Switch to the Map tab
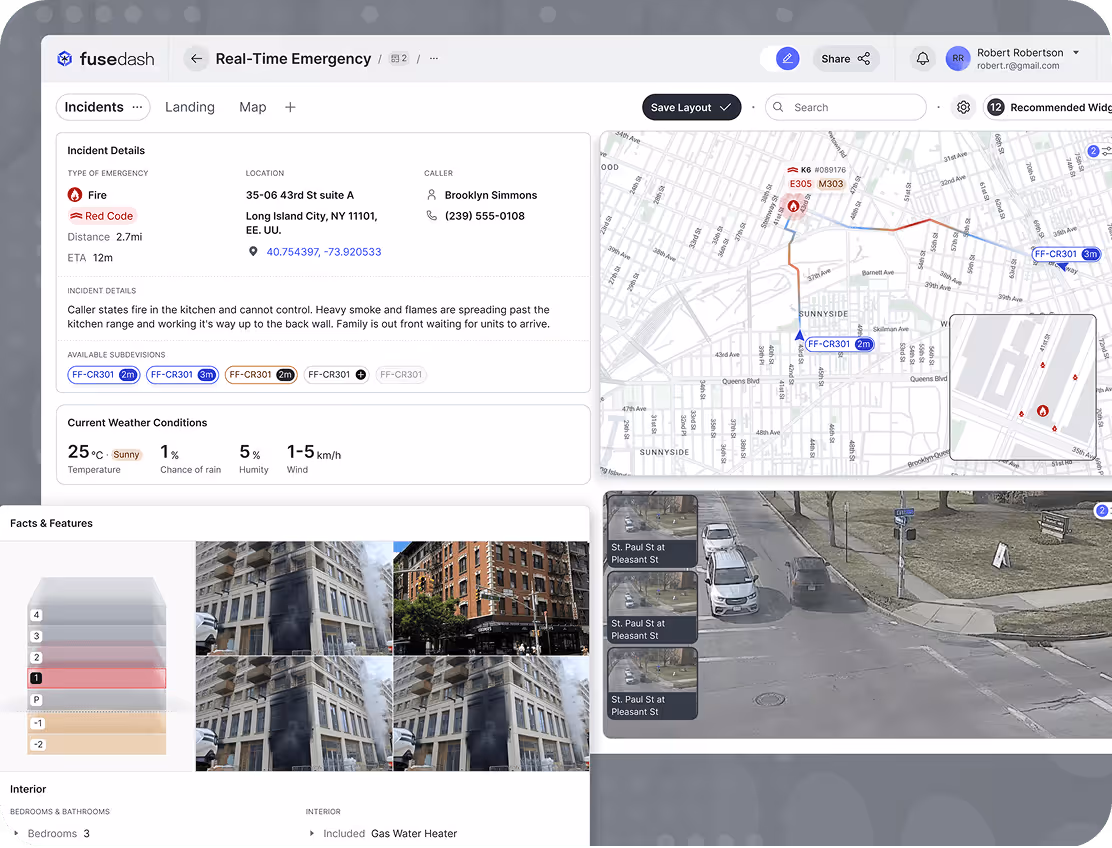The image size is (1112, 848). tap(252, 107)
